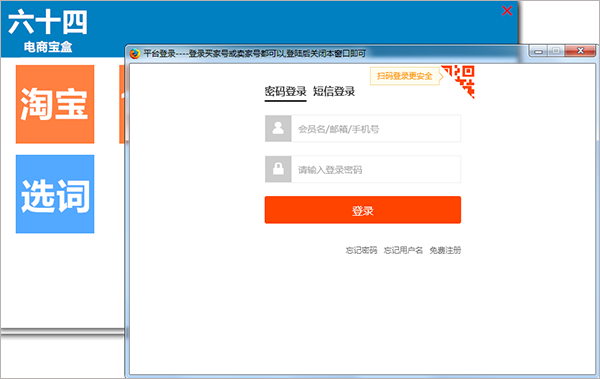The image size is (600, 379).
Task: Open the 淘宝 orange tile
Action: 55,104
